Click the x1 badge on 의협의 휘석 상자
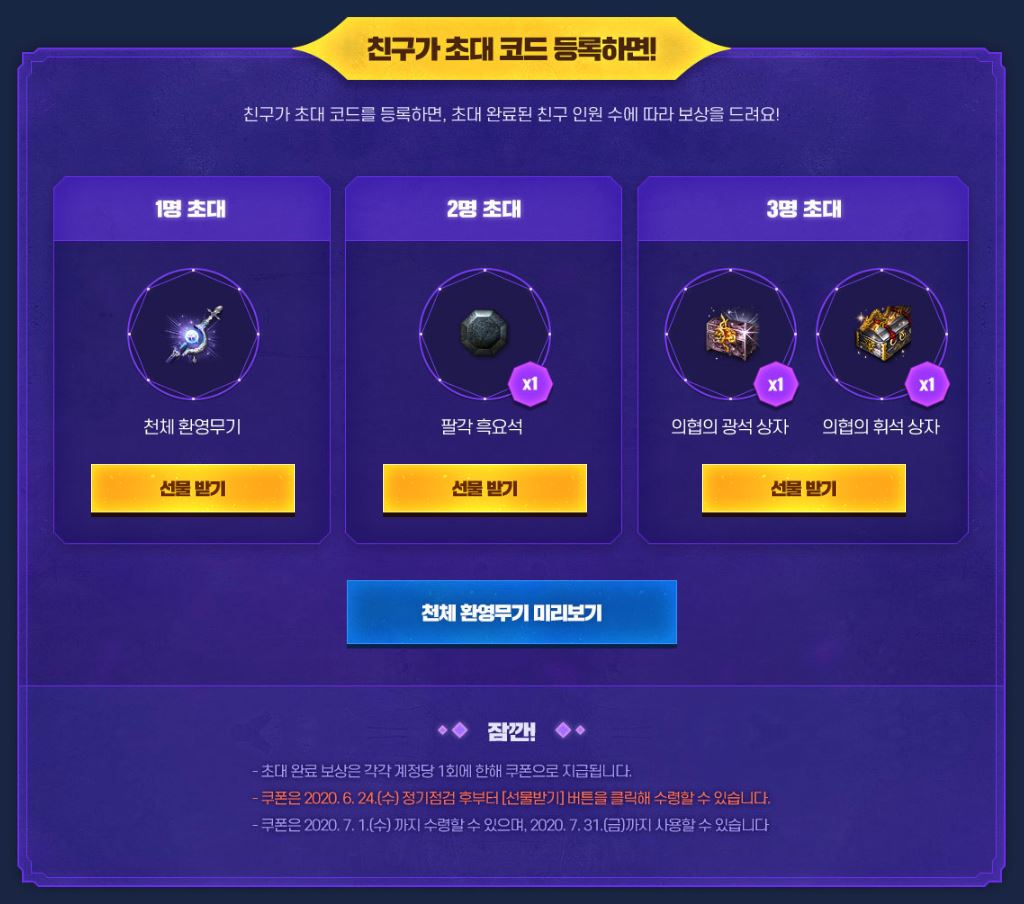The width and height of the screenshot is (1024, 904). point(927,384)
